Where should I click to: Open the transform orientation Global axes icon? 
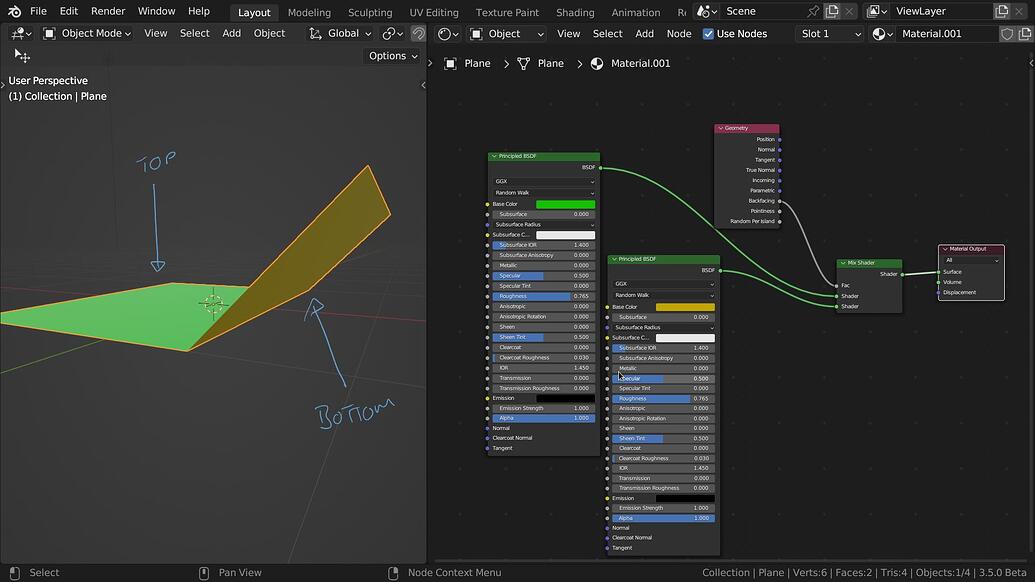[x=316, y=33]
